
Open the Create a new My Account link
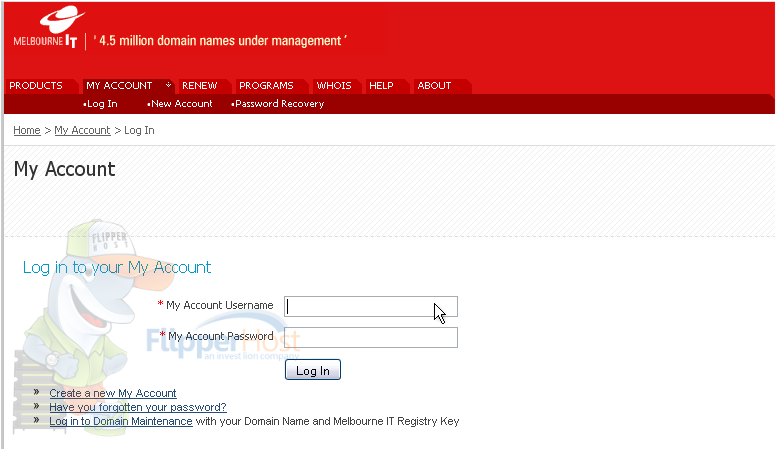click(x=113, y=393)
